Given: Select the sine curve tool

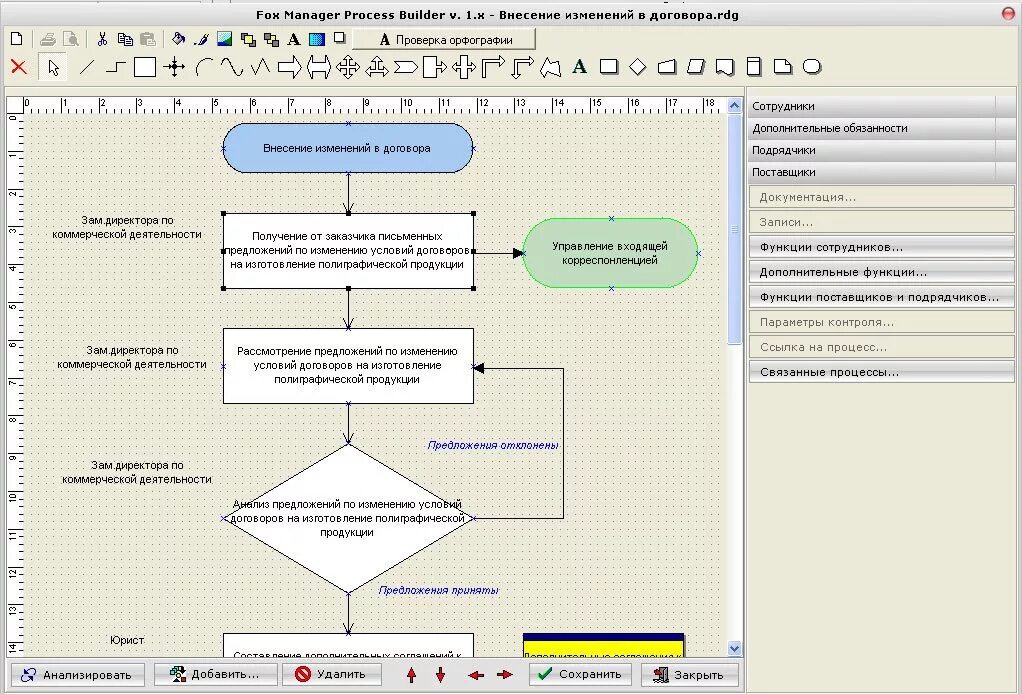Looking at the screenshot, I should click(x=231, y=66).
